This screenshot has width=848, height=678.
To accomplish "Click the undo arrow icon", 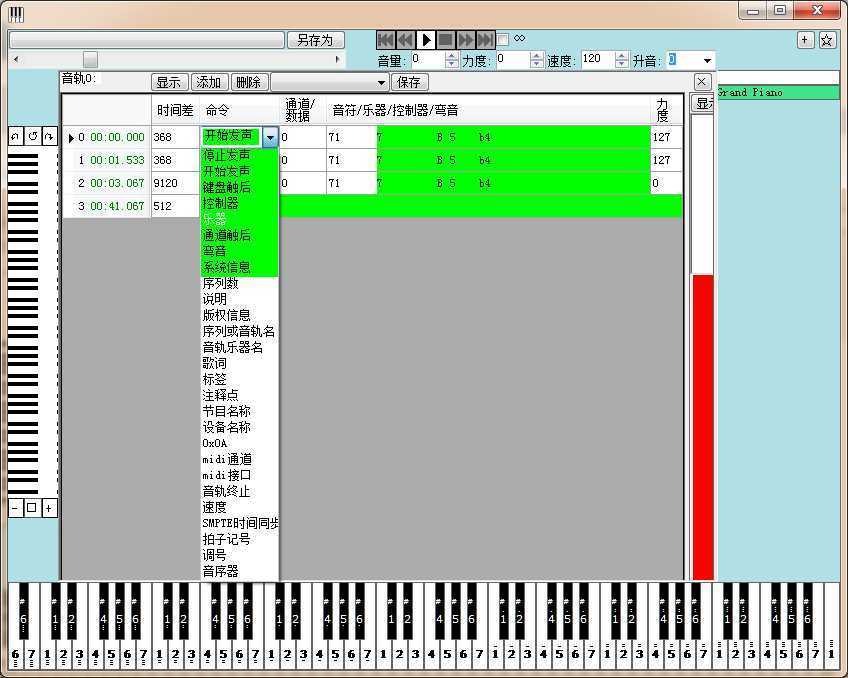I will click(x=16, y=136).
